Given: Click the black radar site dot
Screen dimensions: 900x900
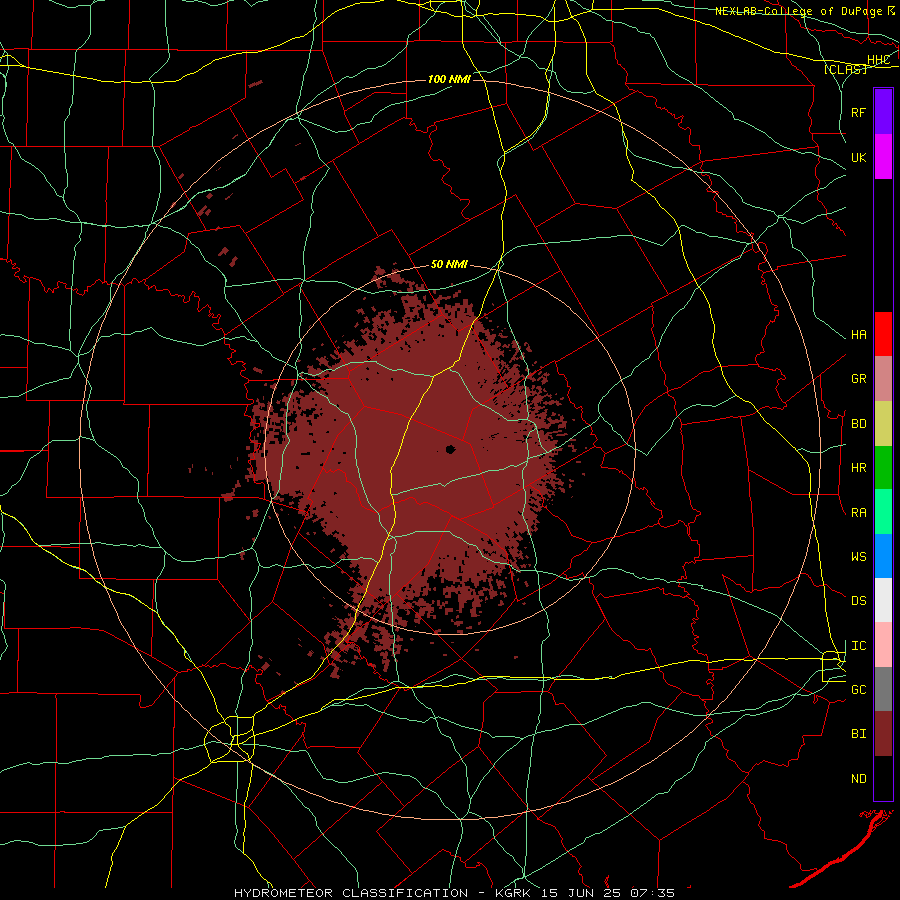Looking at the screenshot, I should pos(450,449).
